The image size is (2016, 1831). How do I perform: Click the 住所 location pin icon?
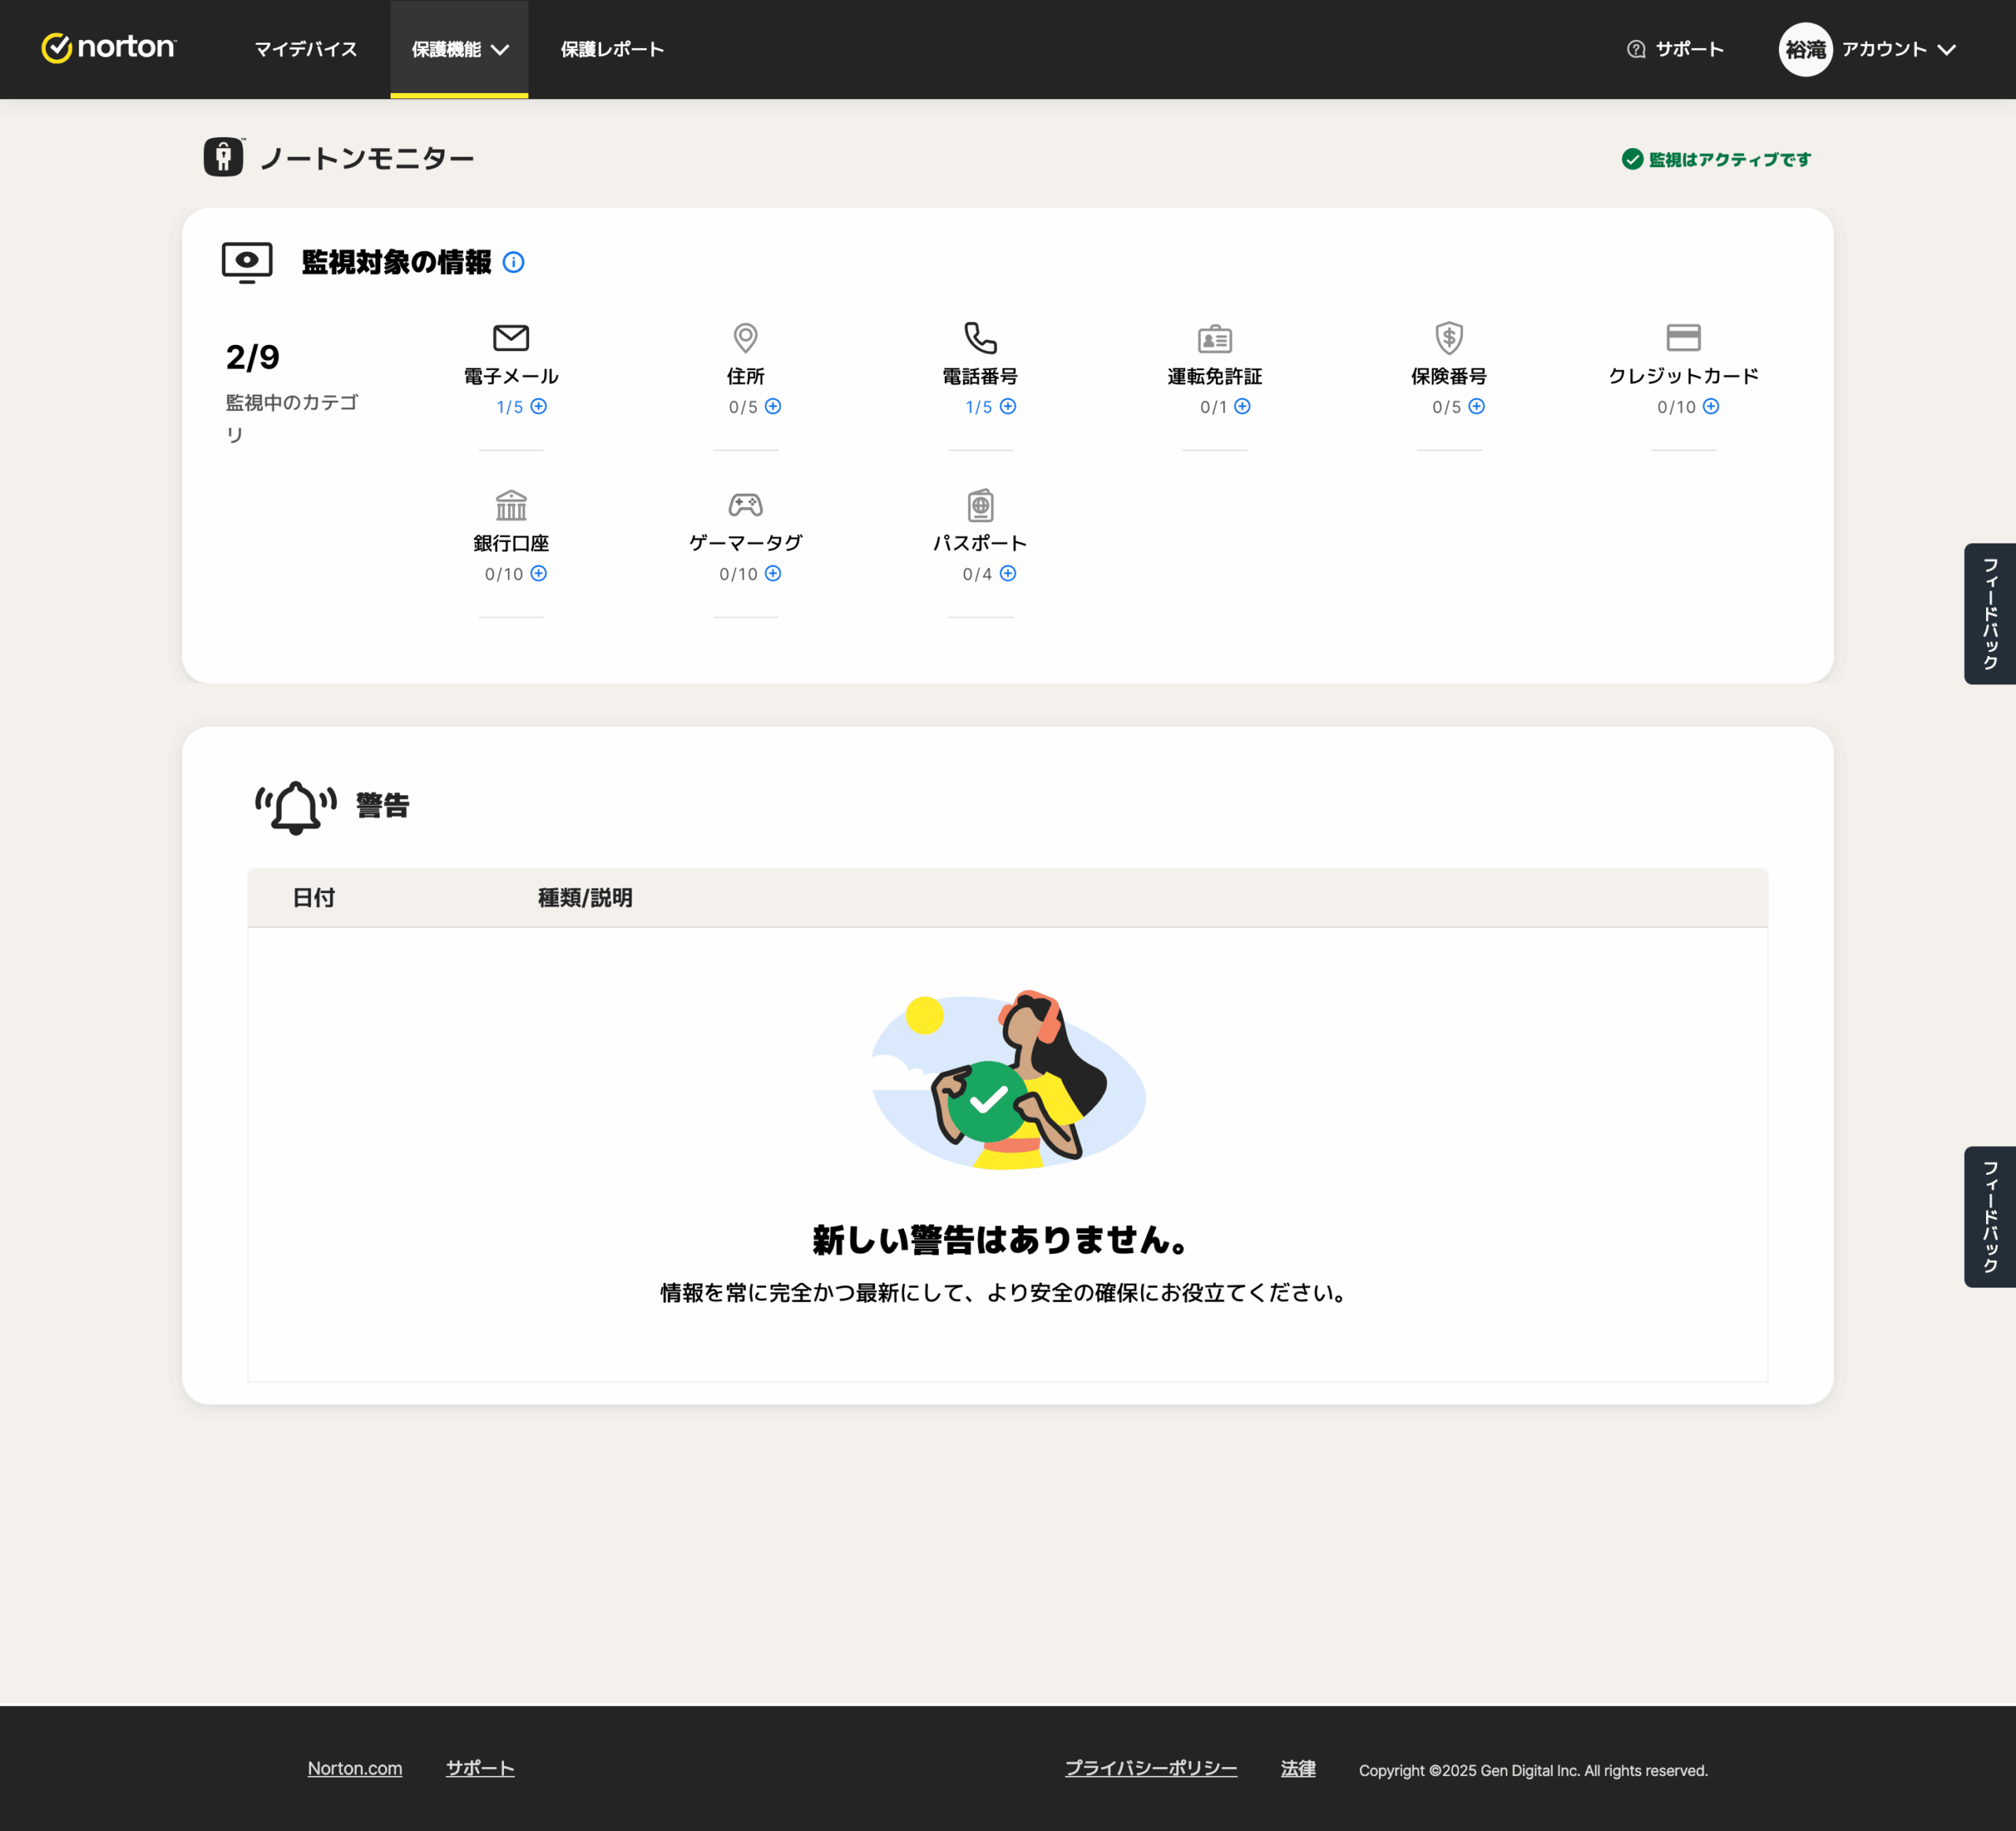click(x=745, y=338)
